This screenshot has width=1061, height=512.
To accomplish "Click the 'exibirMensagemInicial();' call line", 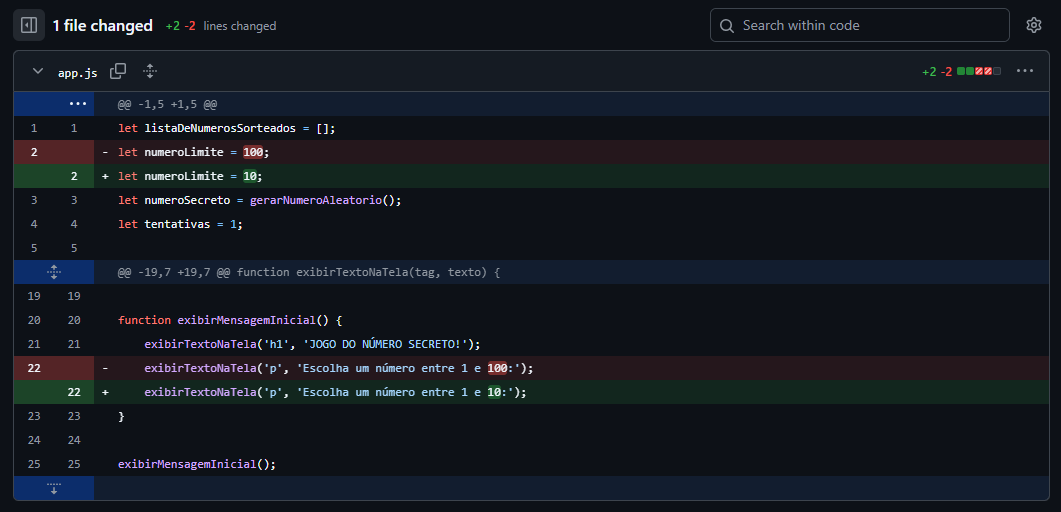I will [x=197, y=464].
